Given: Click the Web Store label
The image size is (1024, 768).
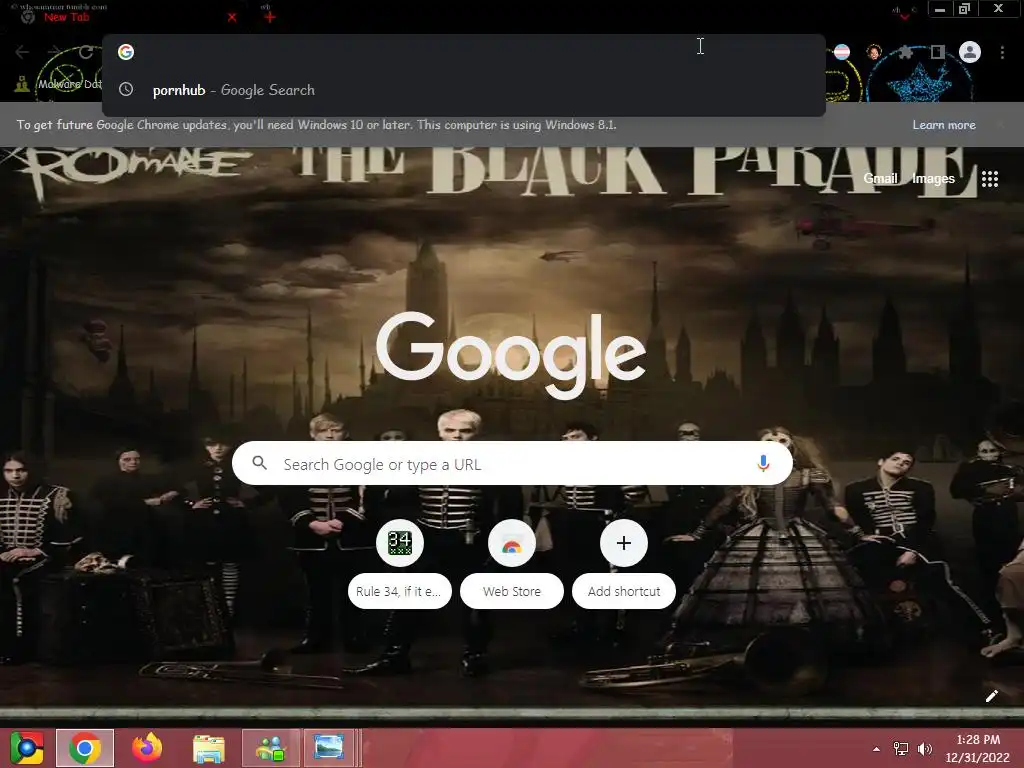Looking at the screenshot, I should [x=512, y=592].
